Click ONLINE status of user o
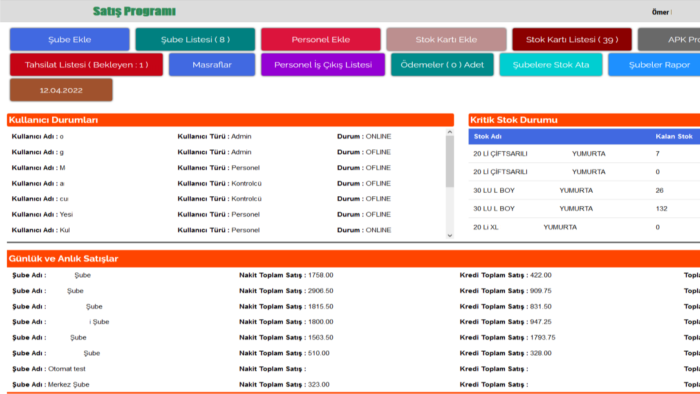Screen dimensions: 700x394 378,137
